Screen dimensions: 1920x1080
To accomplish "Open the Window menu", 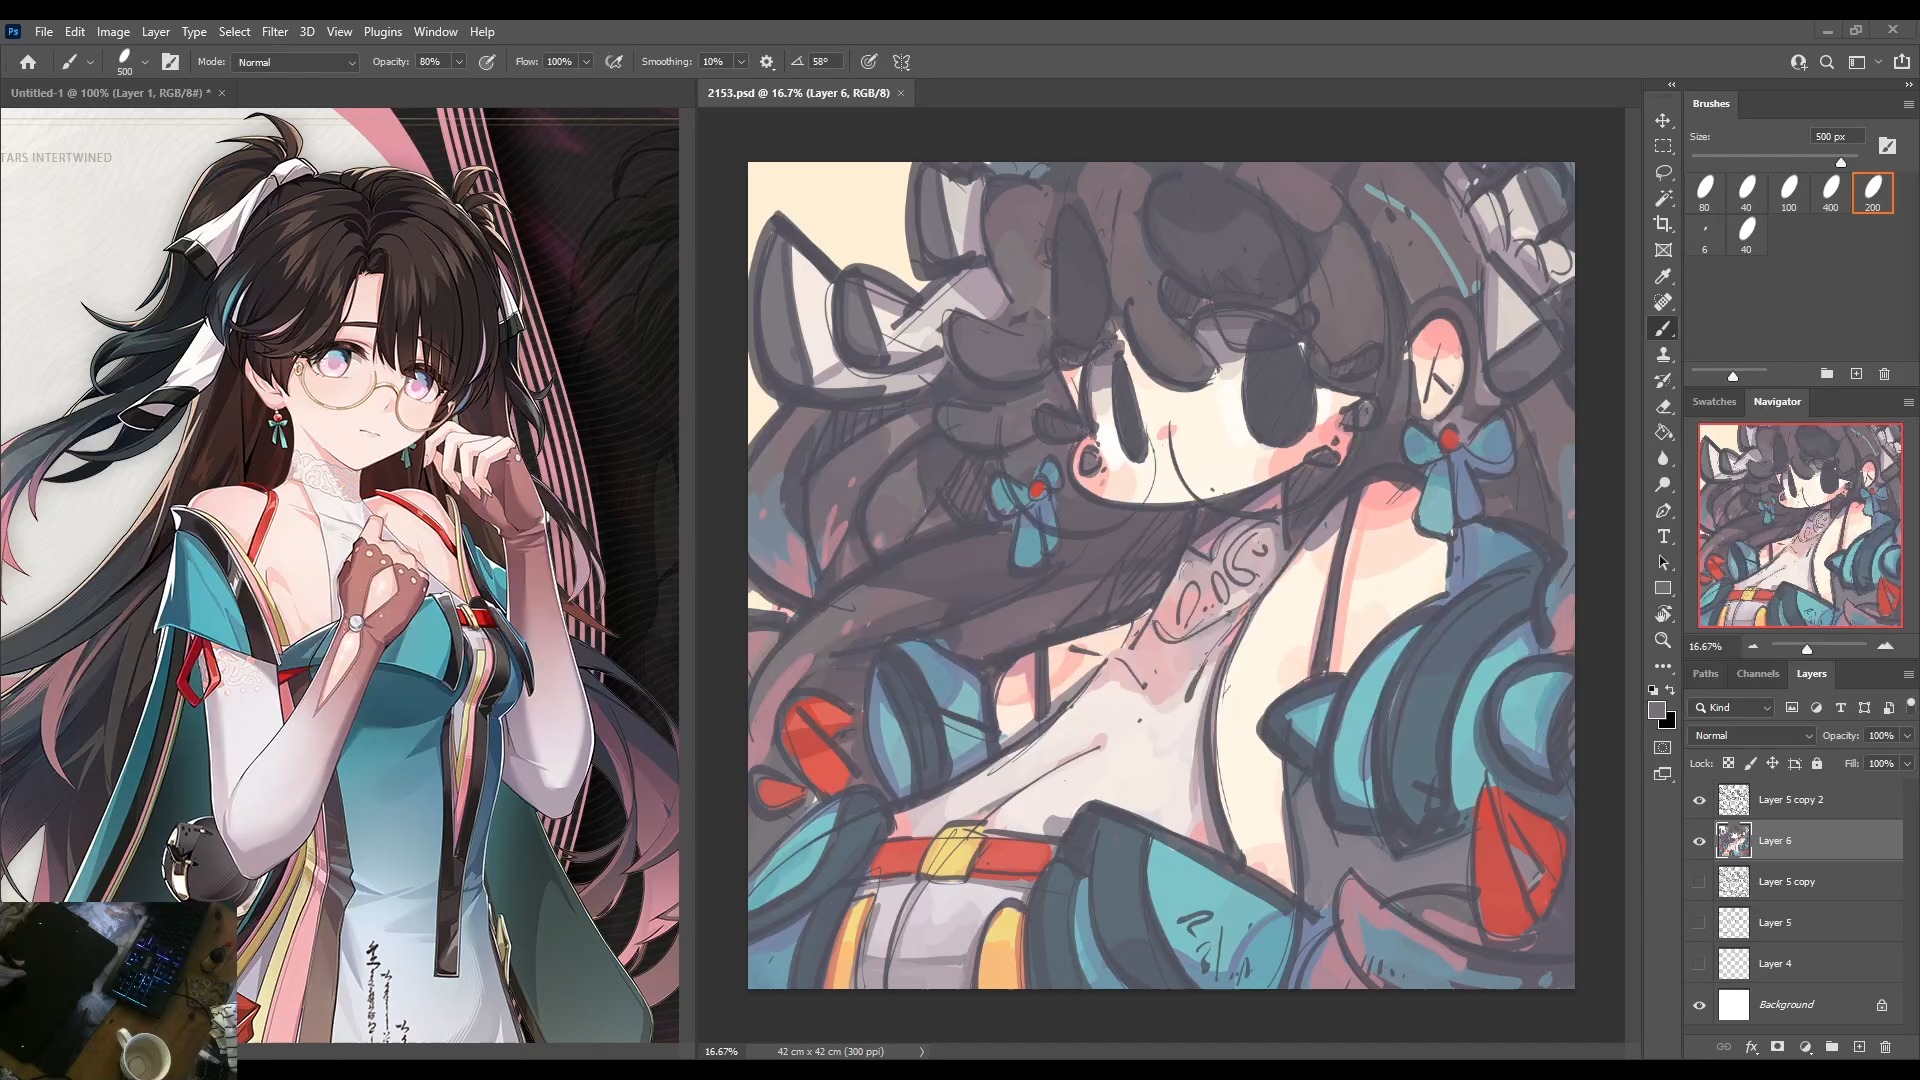I will [x=435, y=32].
